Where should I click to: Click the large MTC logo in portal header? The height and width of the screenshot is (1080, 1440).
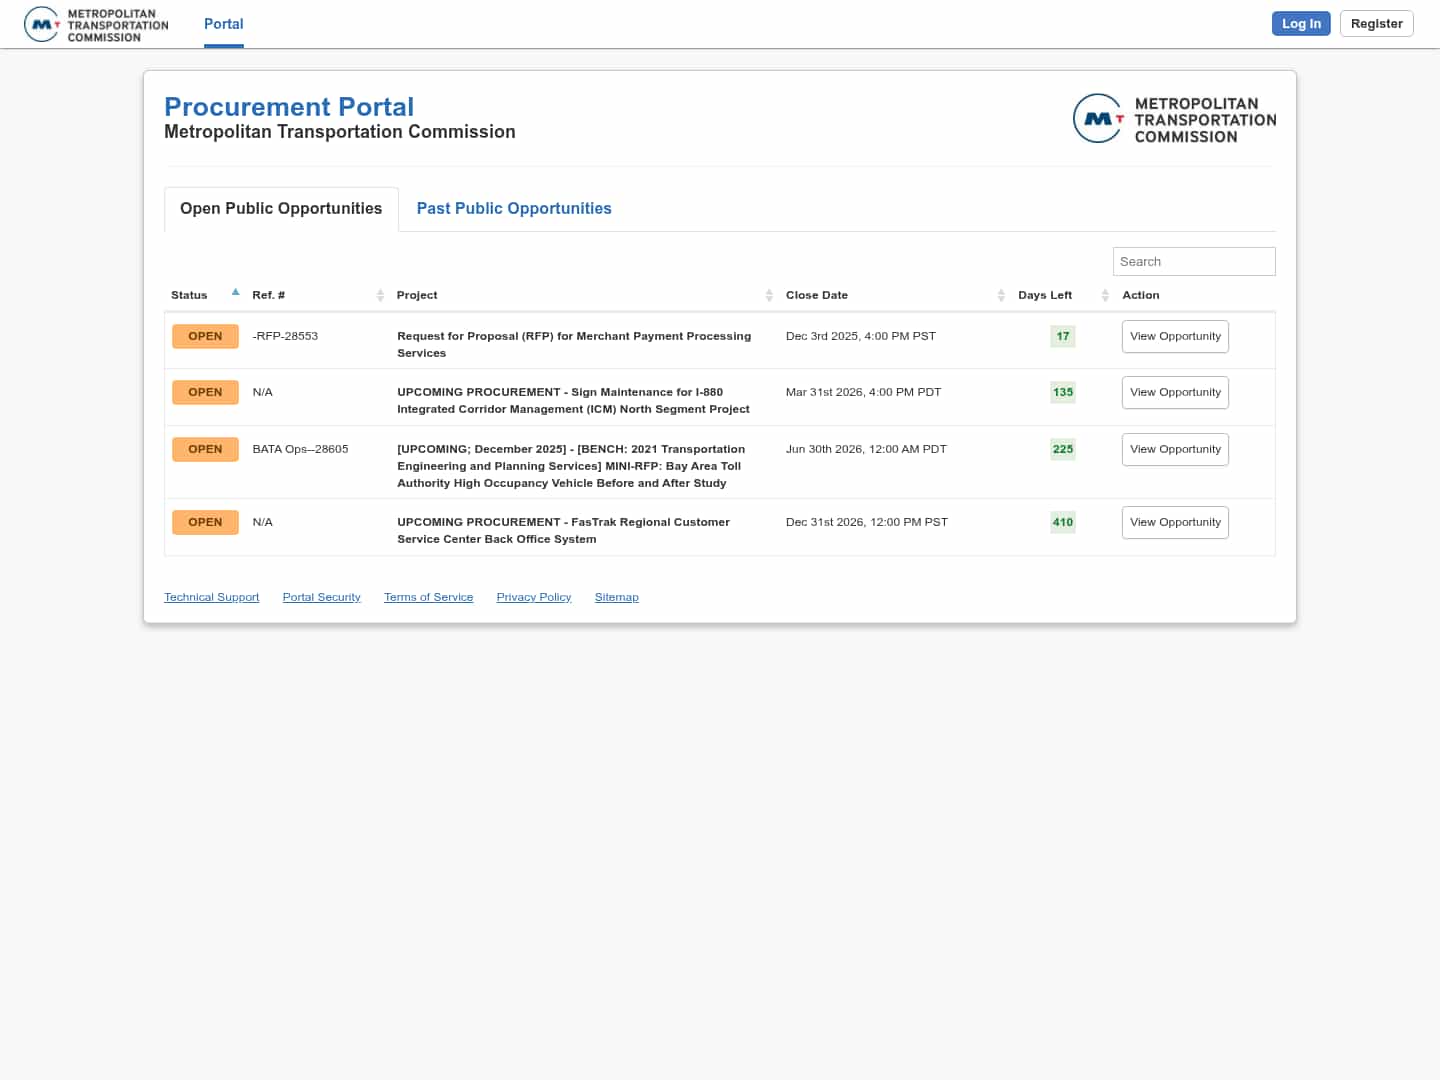(1174, 119)
